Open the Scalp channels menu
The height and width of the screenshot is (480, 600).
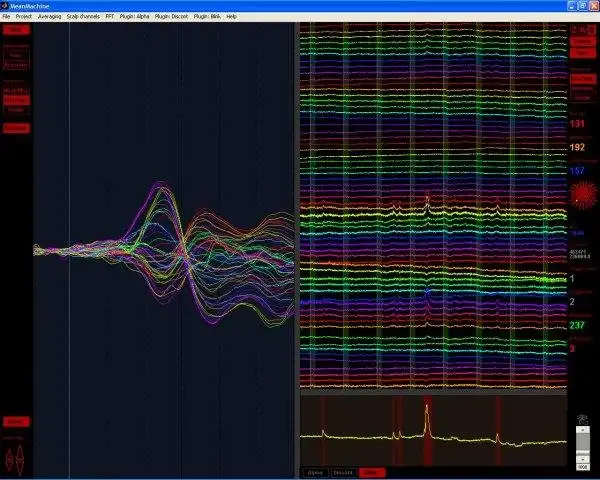coord(83,16)
